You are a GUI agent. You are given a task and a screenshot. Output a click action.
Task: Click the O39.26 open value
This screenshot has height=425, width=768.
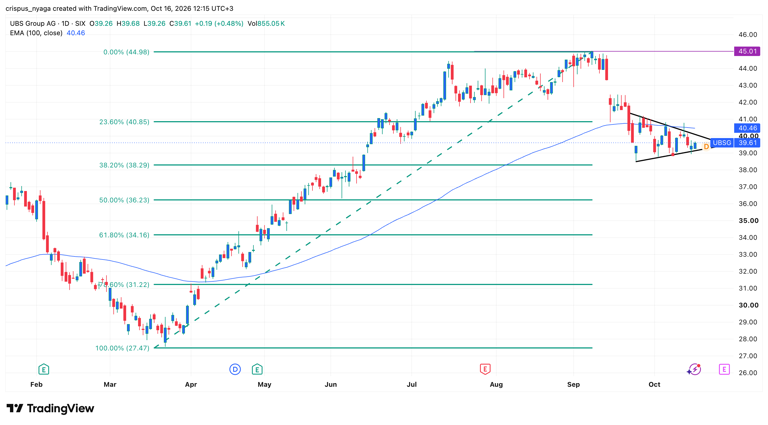tap(101, 24)
